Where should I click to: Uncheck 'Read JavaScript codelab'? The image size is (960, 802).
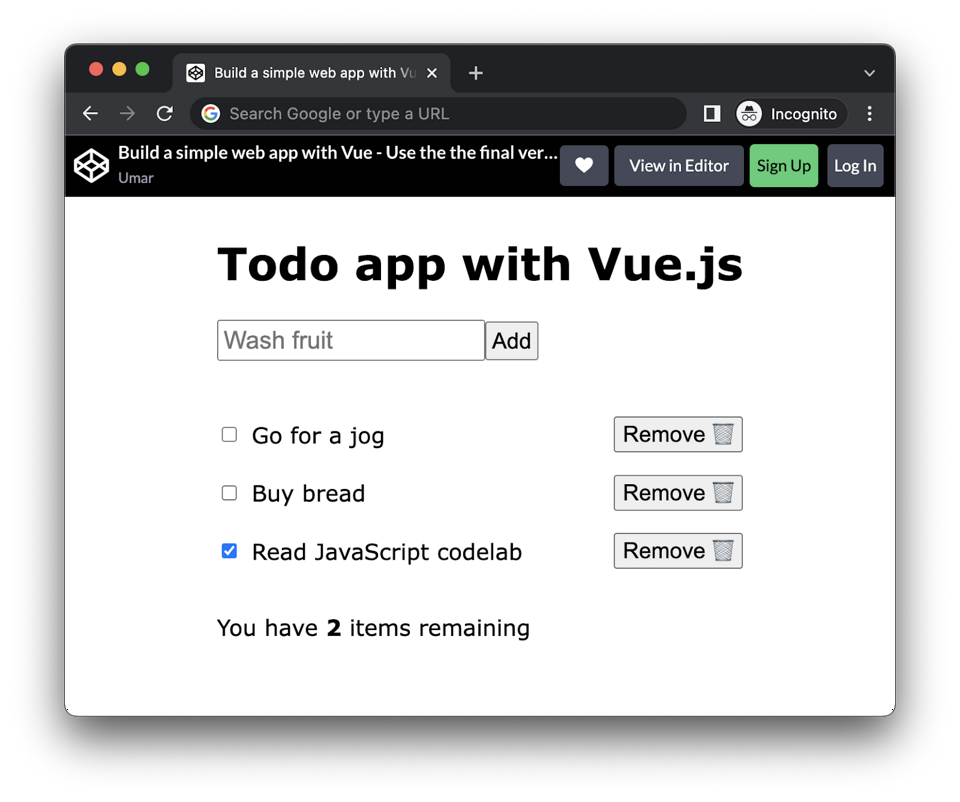(229, 550)
